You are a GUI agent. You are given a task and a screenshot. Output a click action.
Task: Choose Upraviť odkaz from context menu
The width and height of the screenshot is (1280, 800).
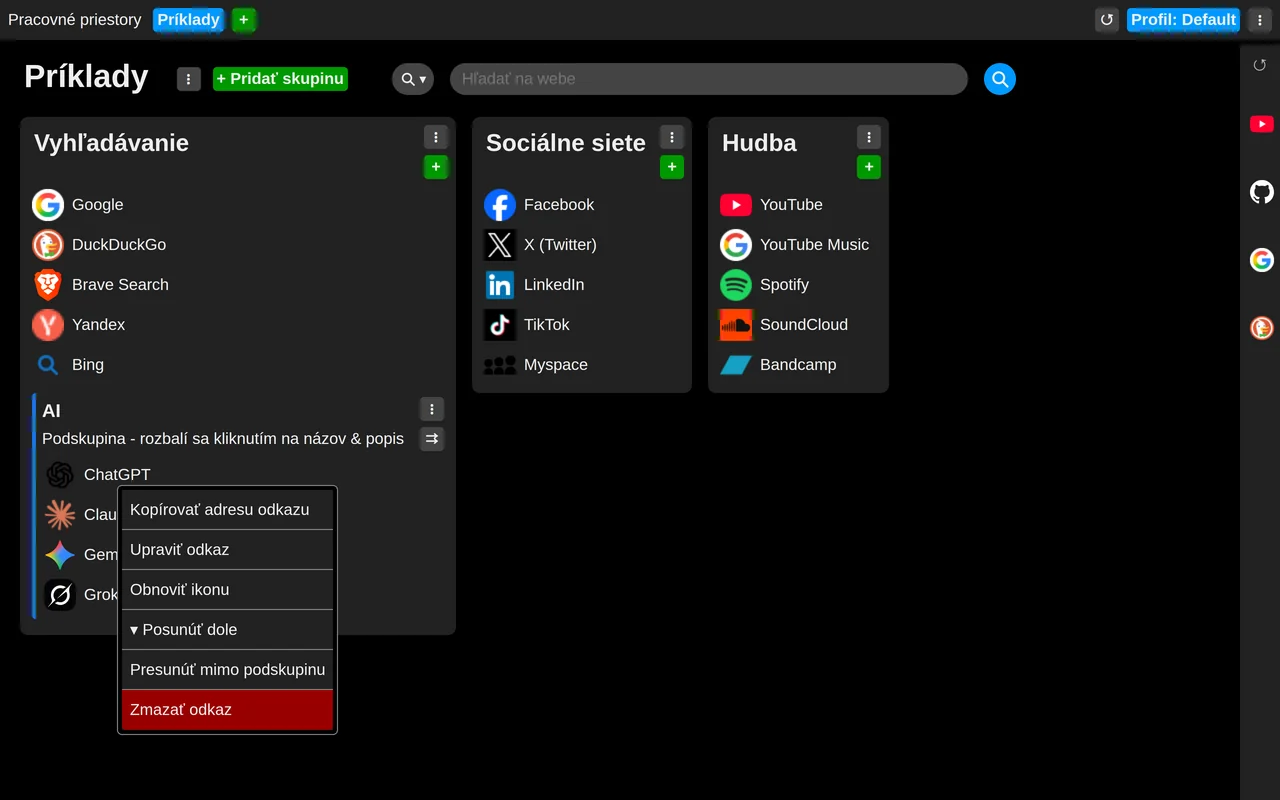(x=227, y=550)
